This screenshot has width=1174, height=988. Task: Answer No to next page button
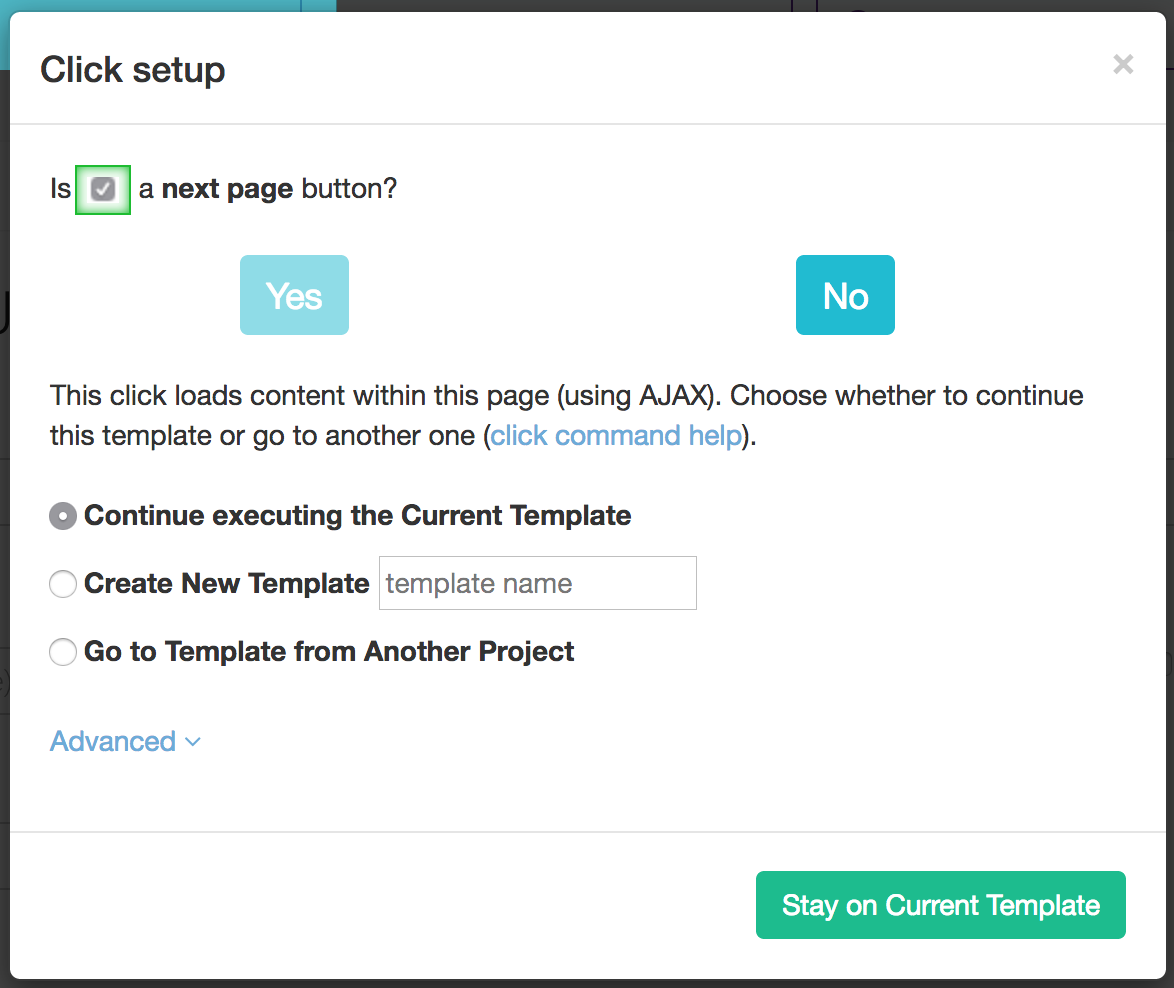845,295
